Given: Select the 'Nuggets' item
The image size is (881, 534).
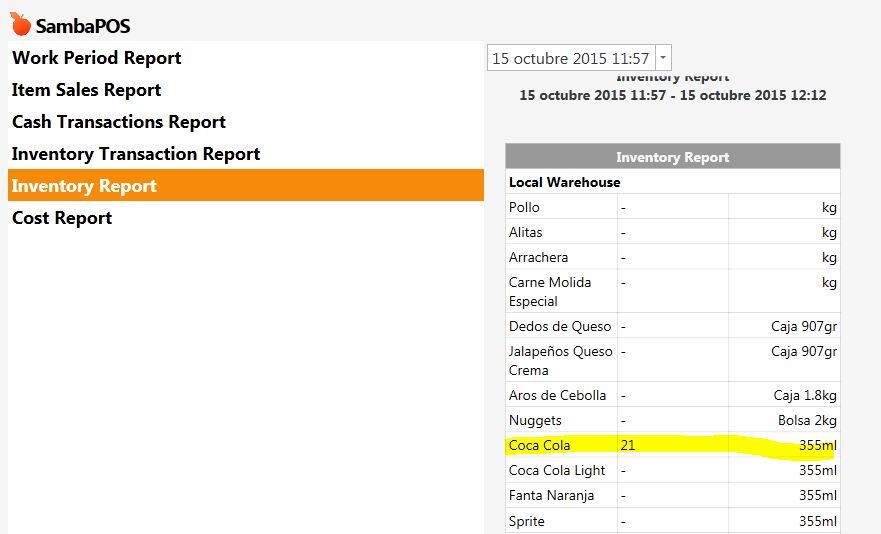Looking at the screenshot, I should point(535,420).
